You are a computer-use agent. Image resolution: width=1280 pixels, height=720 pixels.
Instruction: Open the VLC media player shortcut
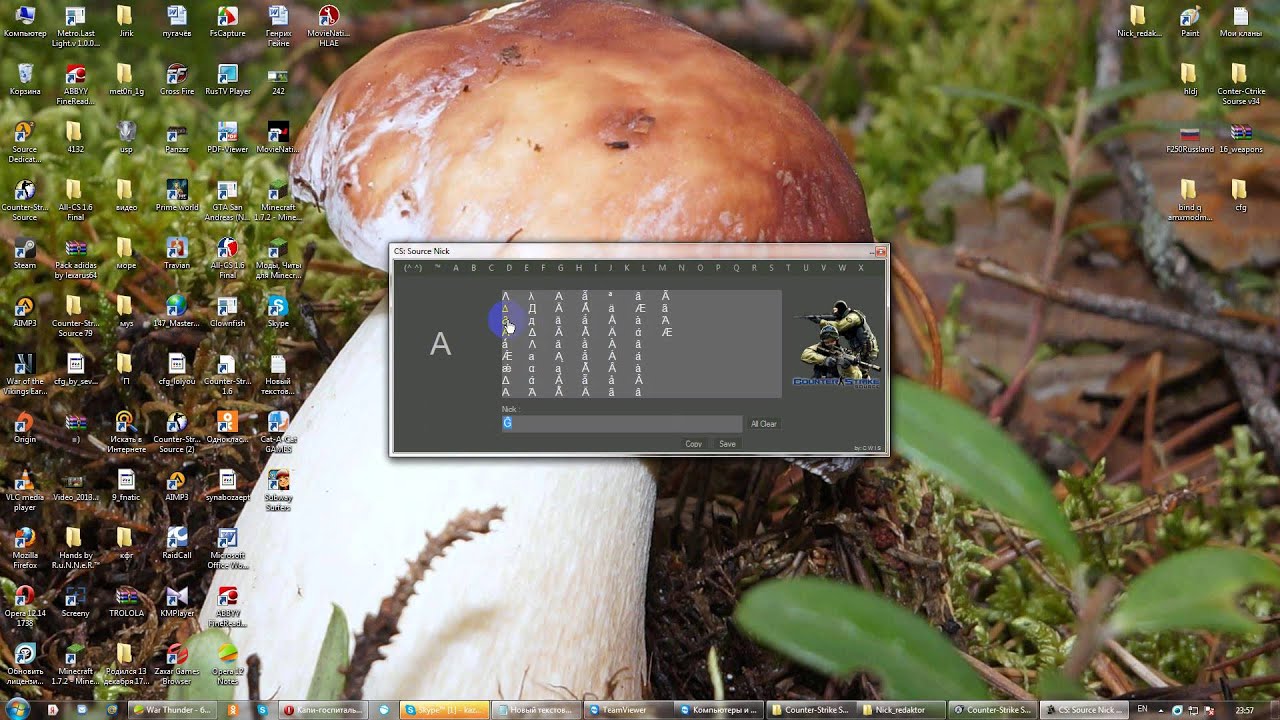coord(25,490)
